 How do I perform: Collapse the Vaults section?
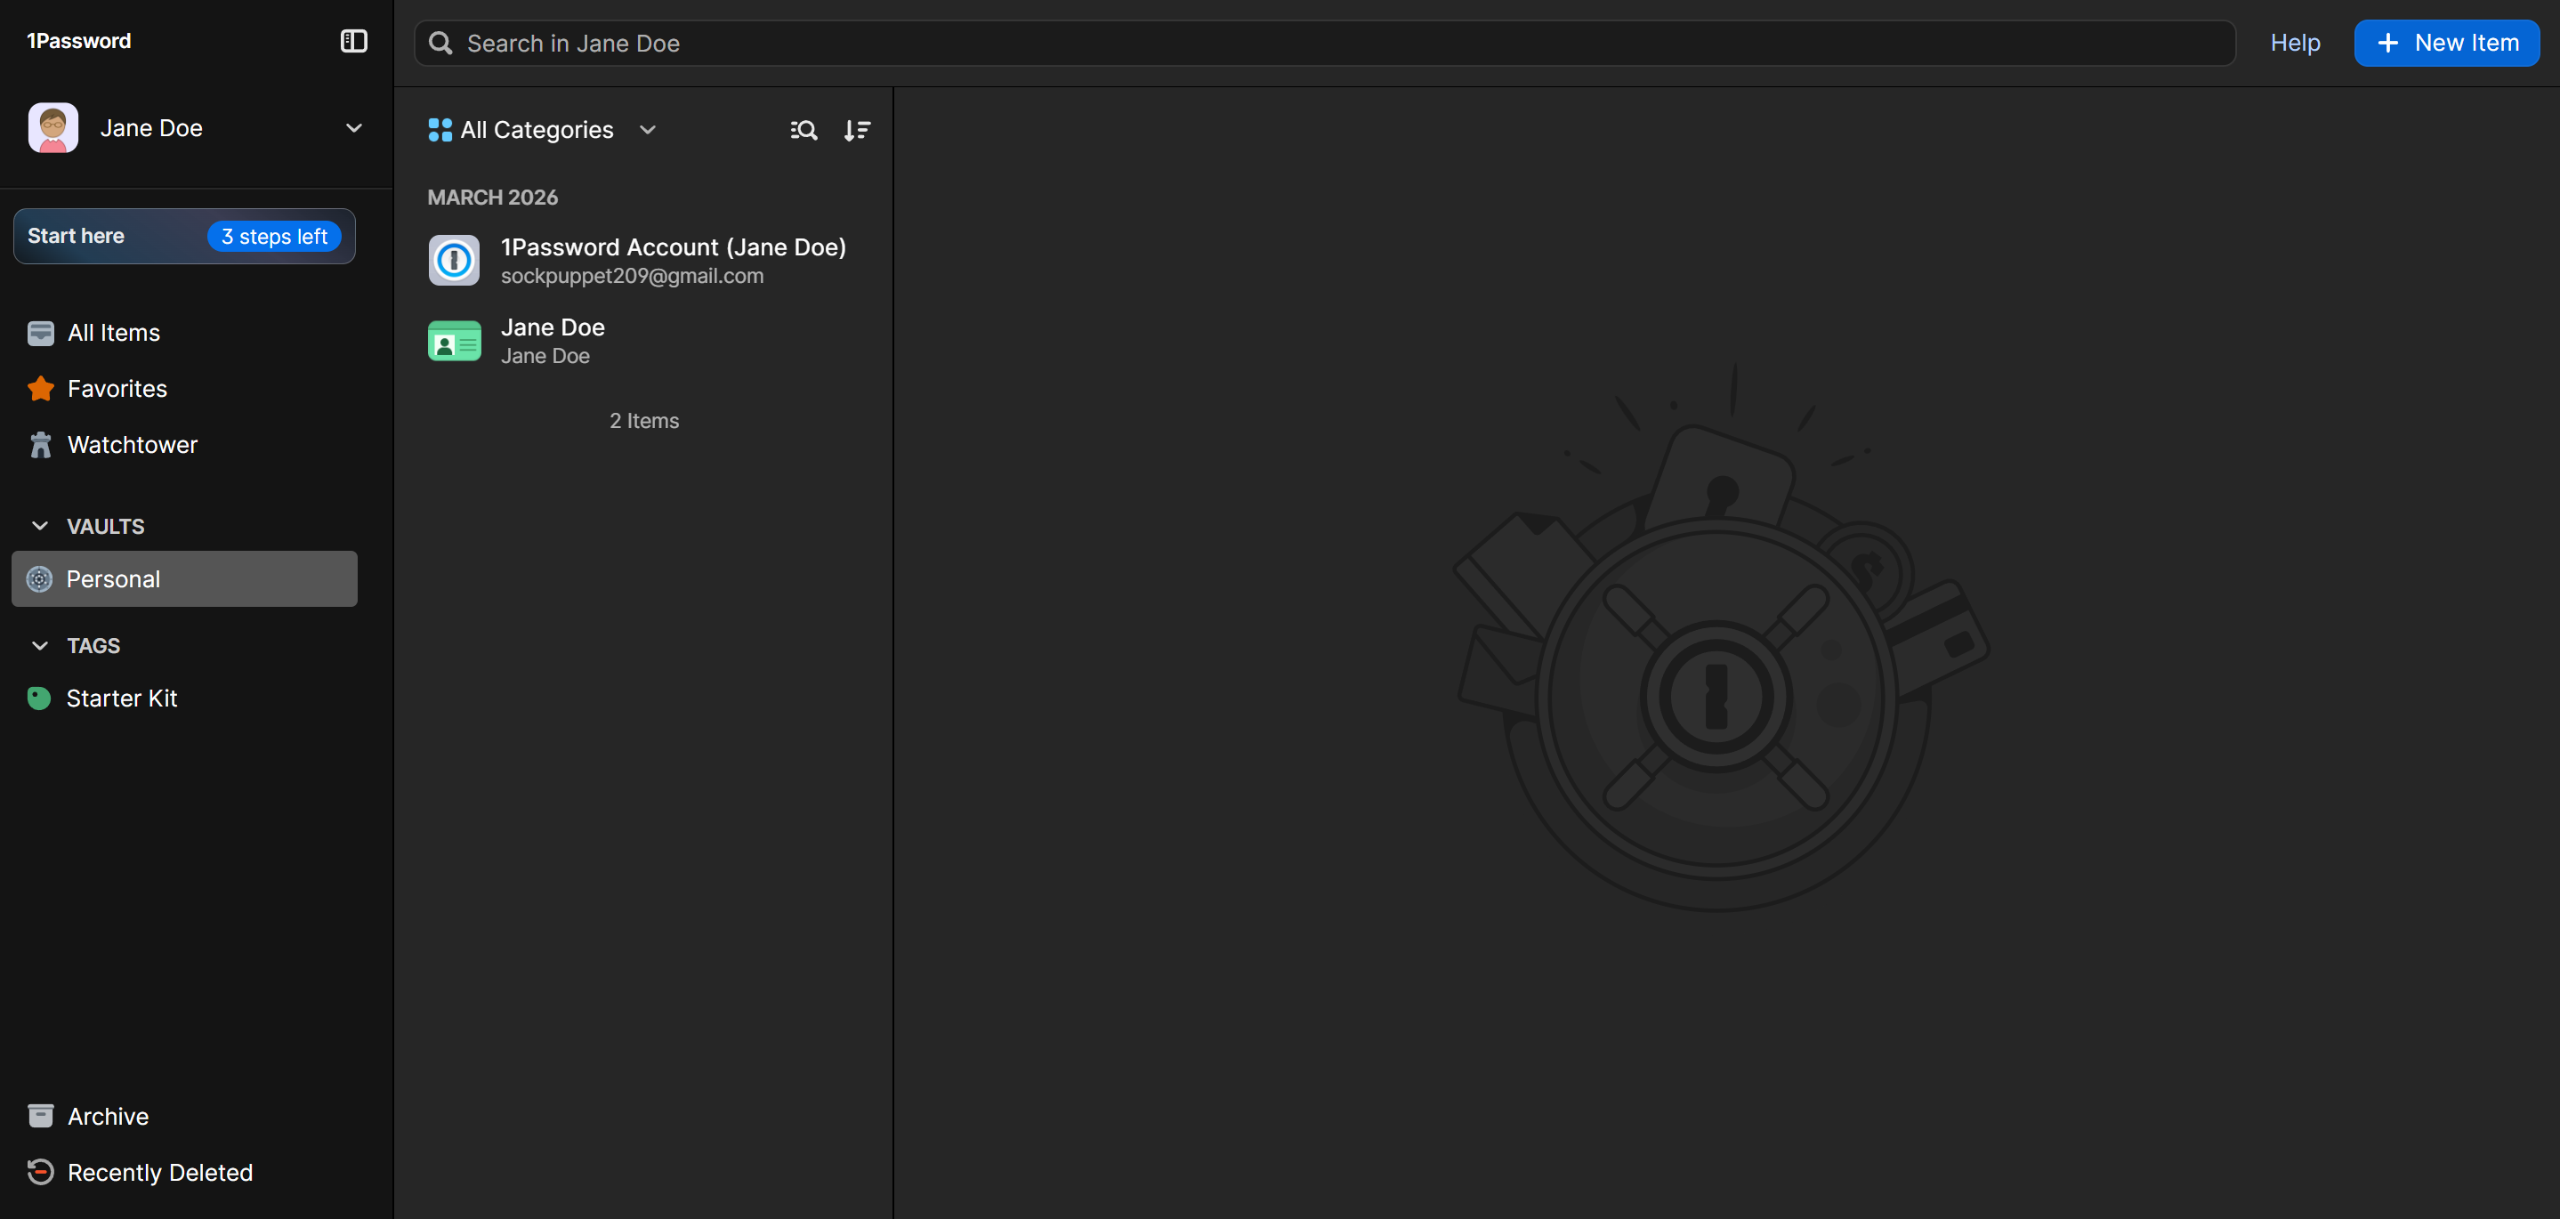40,526
